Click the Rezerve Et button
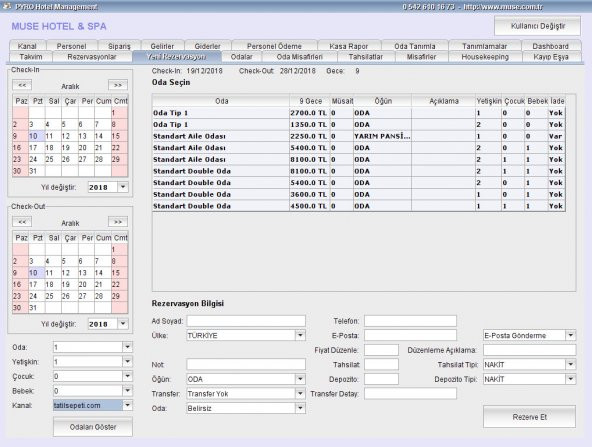 pyautogui.click(x=529, y=417)
